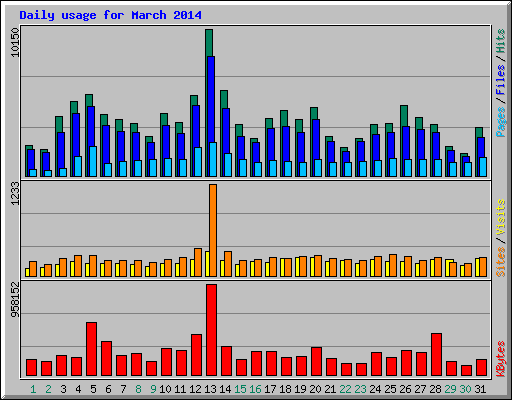This screenshot has width=512, height=400.
Task: Click the tallest red KBytes bar on day 13
Action: coord(211,330)
